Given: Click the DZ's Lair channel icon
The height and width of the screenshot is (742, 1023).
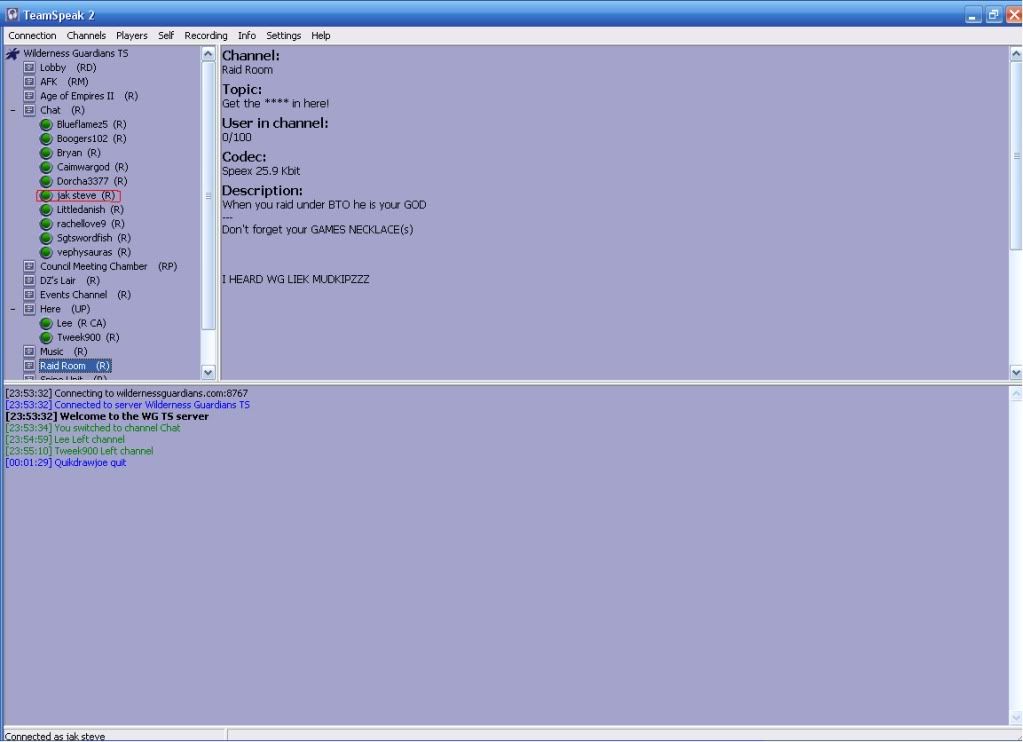Looking at the screenshot, I should [x=29, y=281].
